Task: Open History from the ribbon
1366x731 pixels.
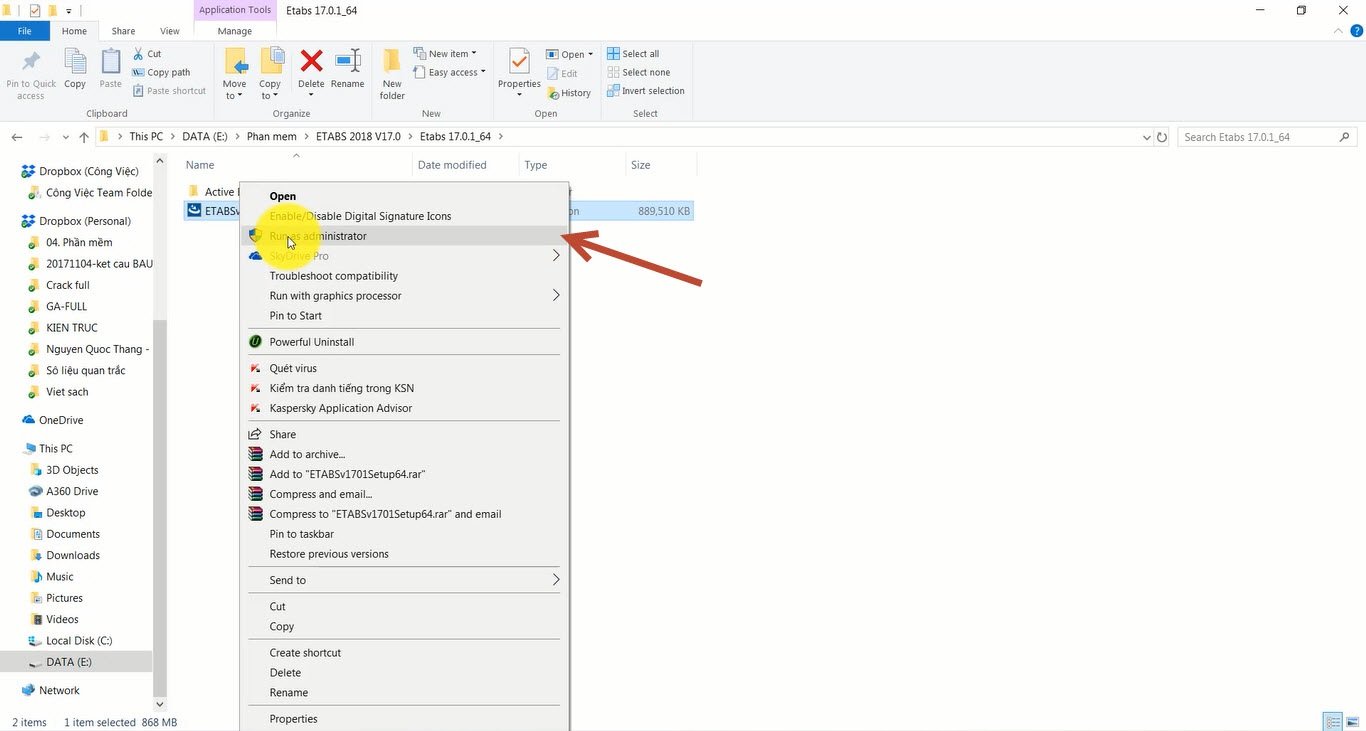Action: (569, 93)
